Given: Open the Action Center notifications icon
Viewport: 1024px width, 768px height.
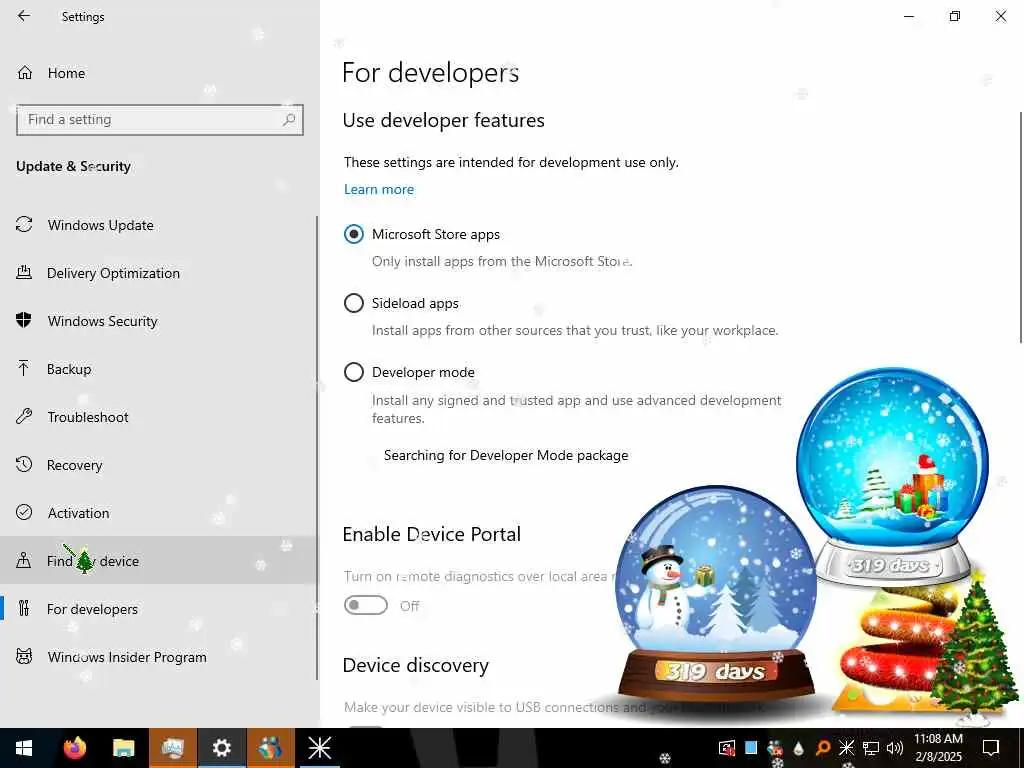Looking at the screenshot, I should click(x=991, y=748).
